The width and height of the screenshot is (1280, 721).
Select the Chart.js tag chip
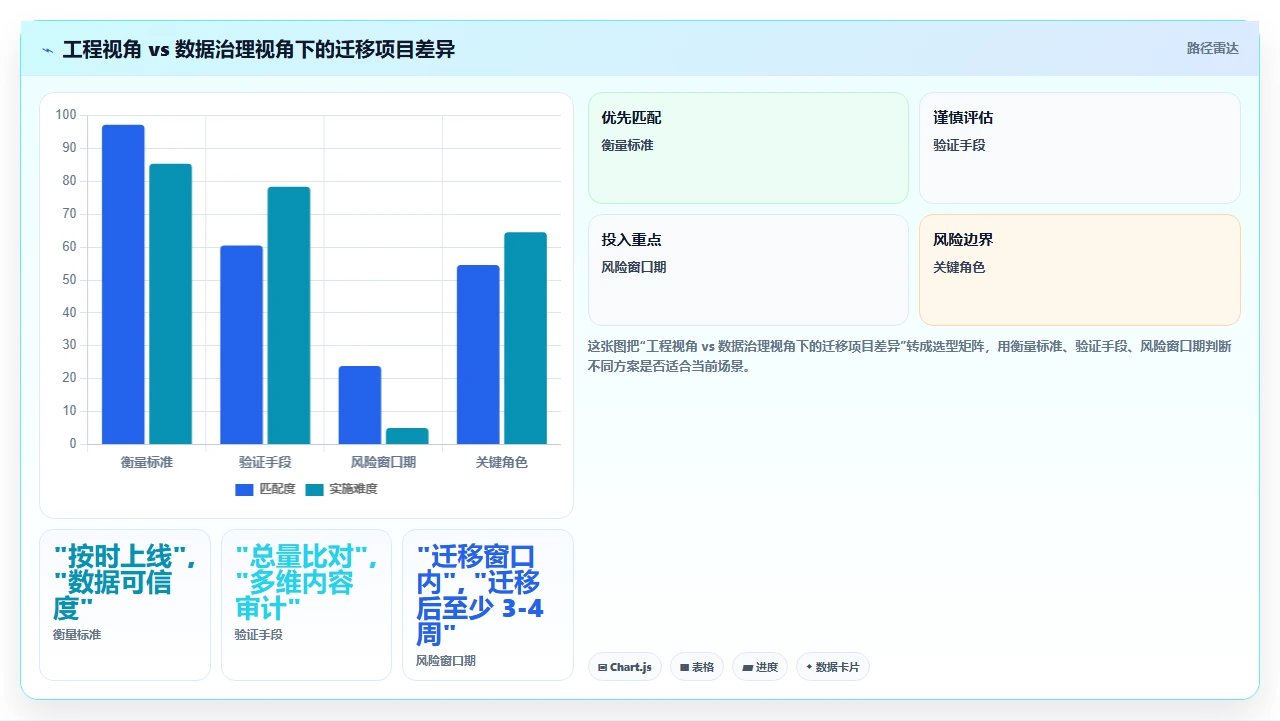(x=625, y=667)
